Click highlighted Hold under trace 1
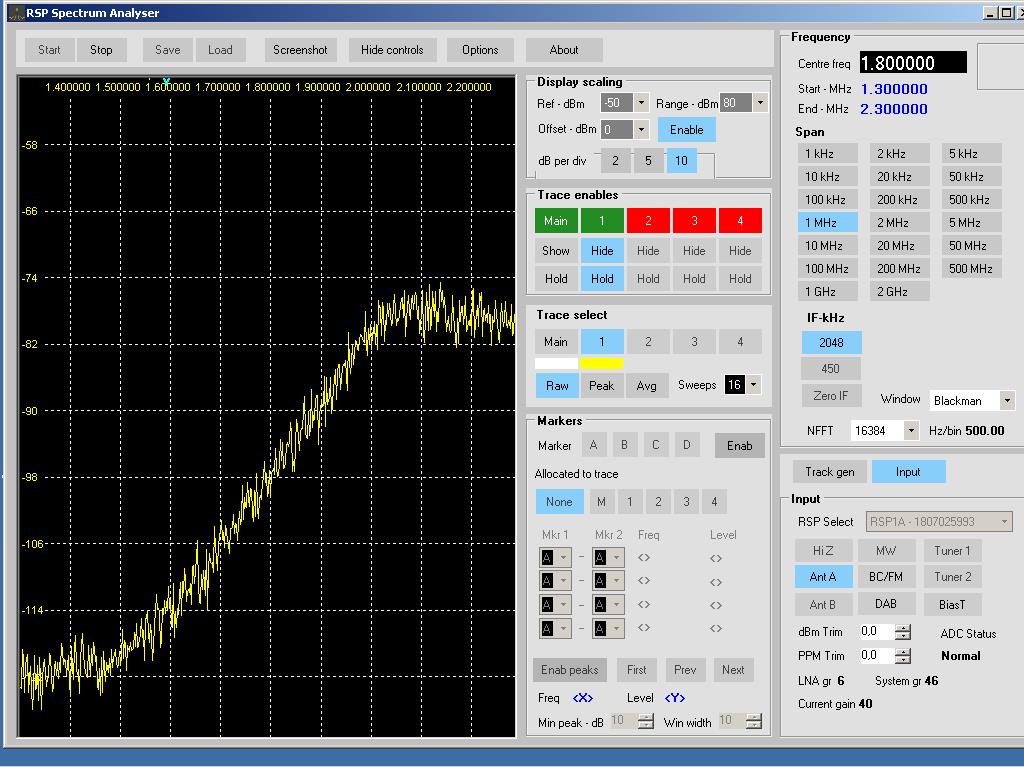This screenshot has width=1024, height=768. (x=602, y=279)
